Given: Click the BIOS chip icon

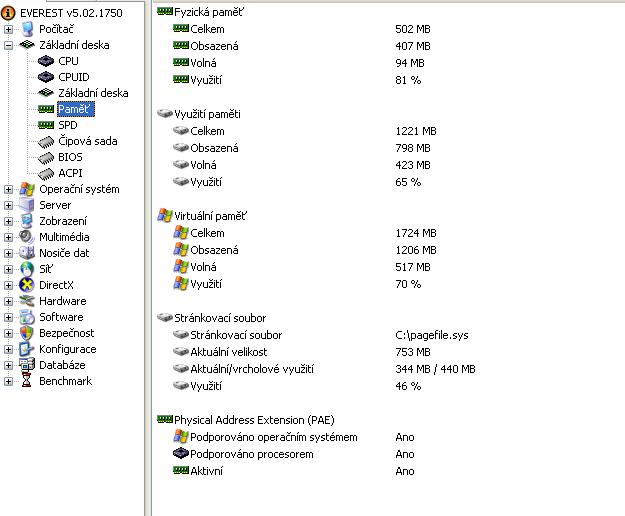Looking at the screenshot, I should click(x=46, y=157).
